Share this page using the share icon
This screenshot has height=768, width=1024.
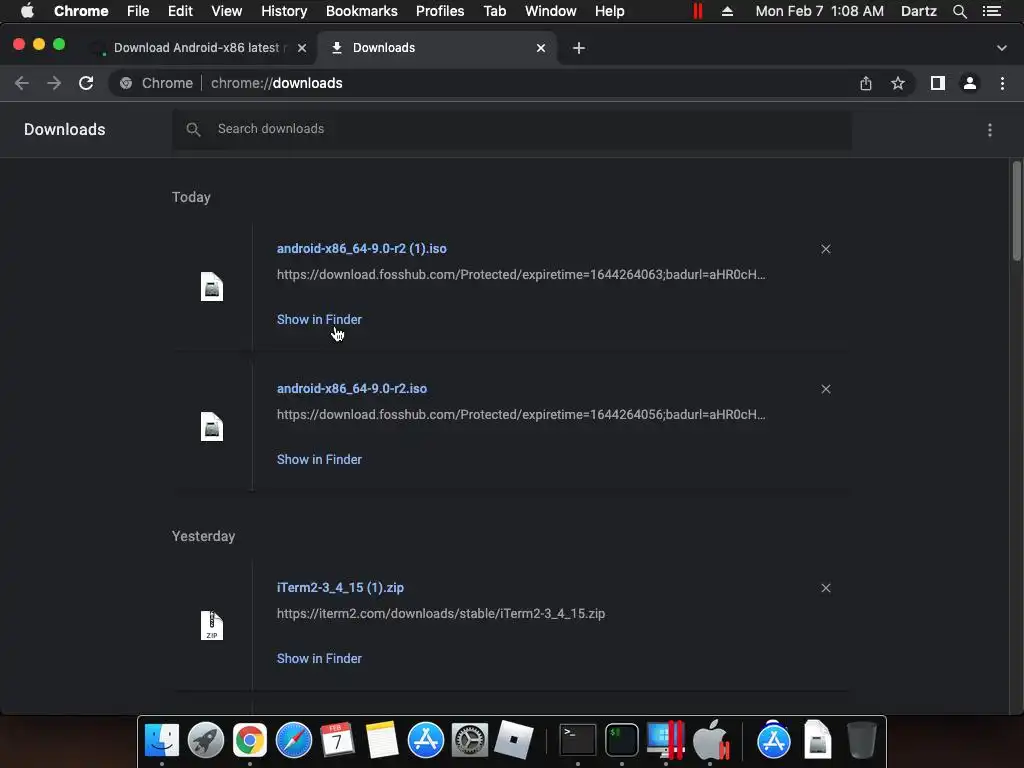tap(866, 83)
